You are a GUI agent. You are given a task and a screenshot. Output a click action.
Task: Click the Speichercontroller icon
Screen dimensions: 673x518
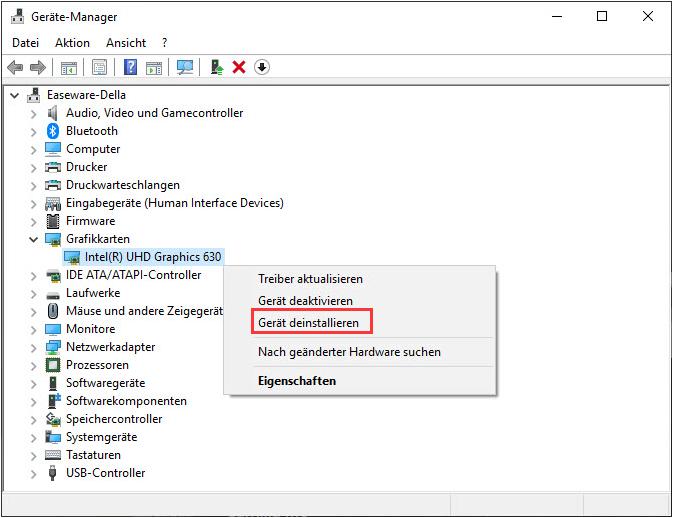(x=53, y=419)
